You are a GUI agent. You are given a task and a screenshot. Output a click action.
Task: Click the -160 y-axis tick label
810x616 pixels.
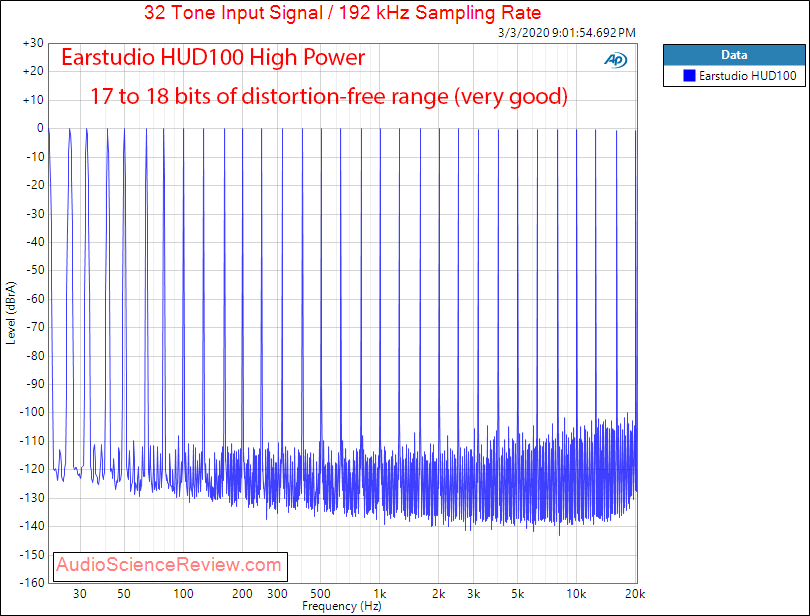pyautogui.click(x=32, y=583)
